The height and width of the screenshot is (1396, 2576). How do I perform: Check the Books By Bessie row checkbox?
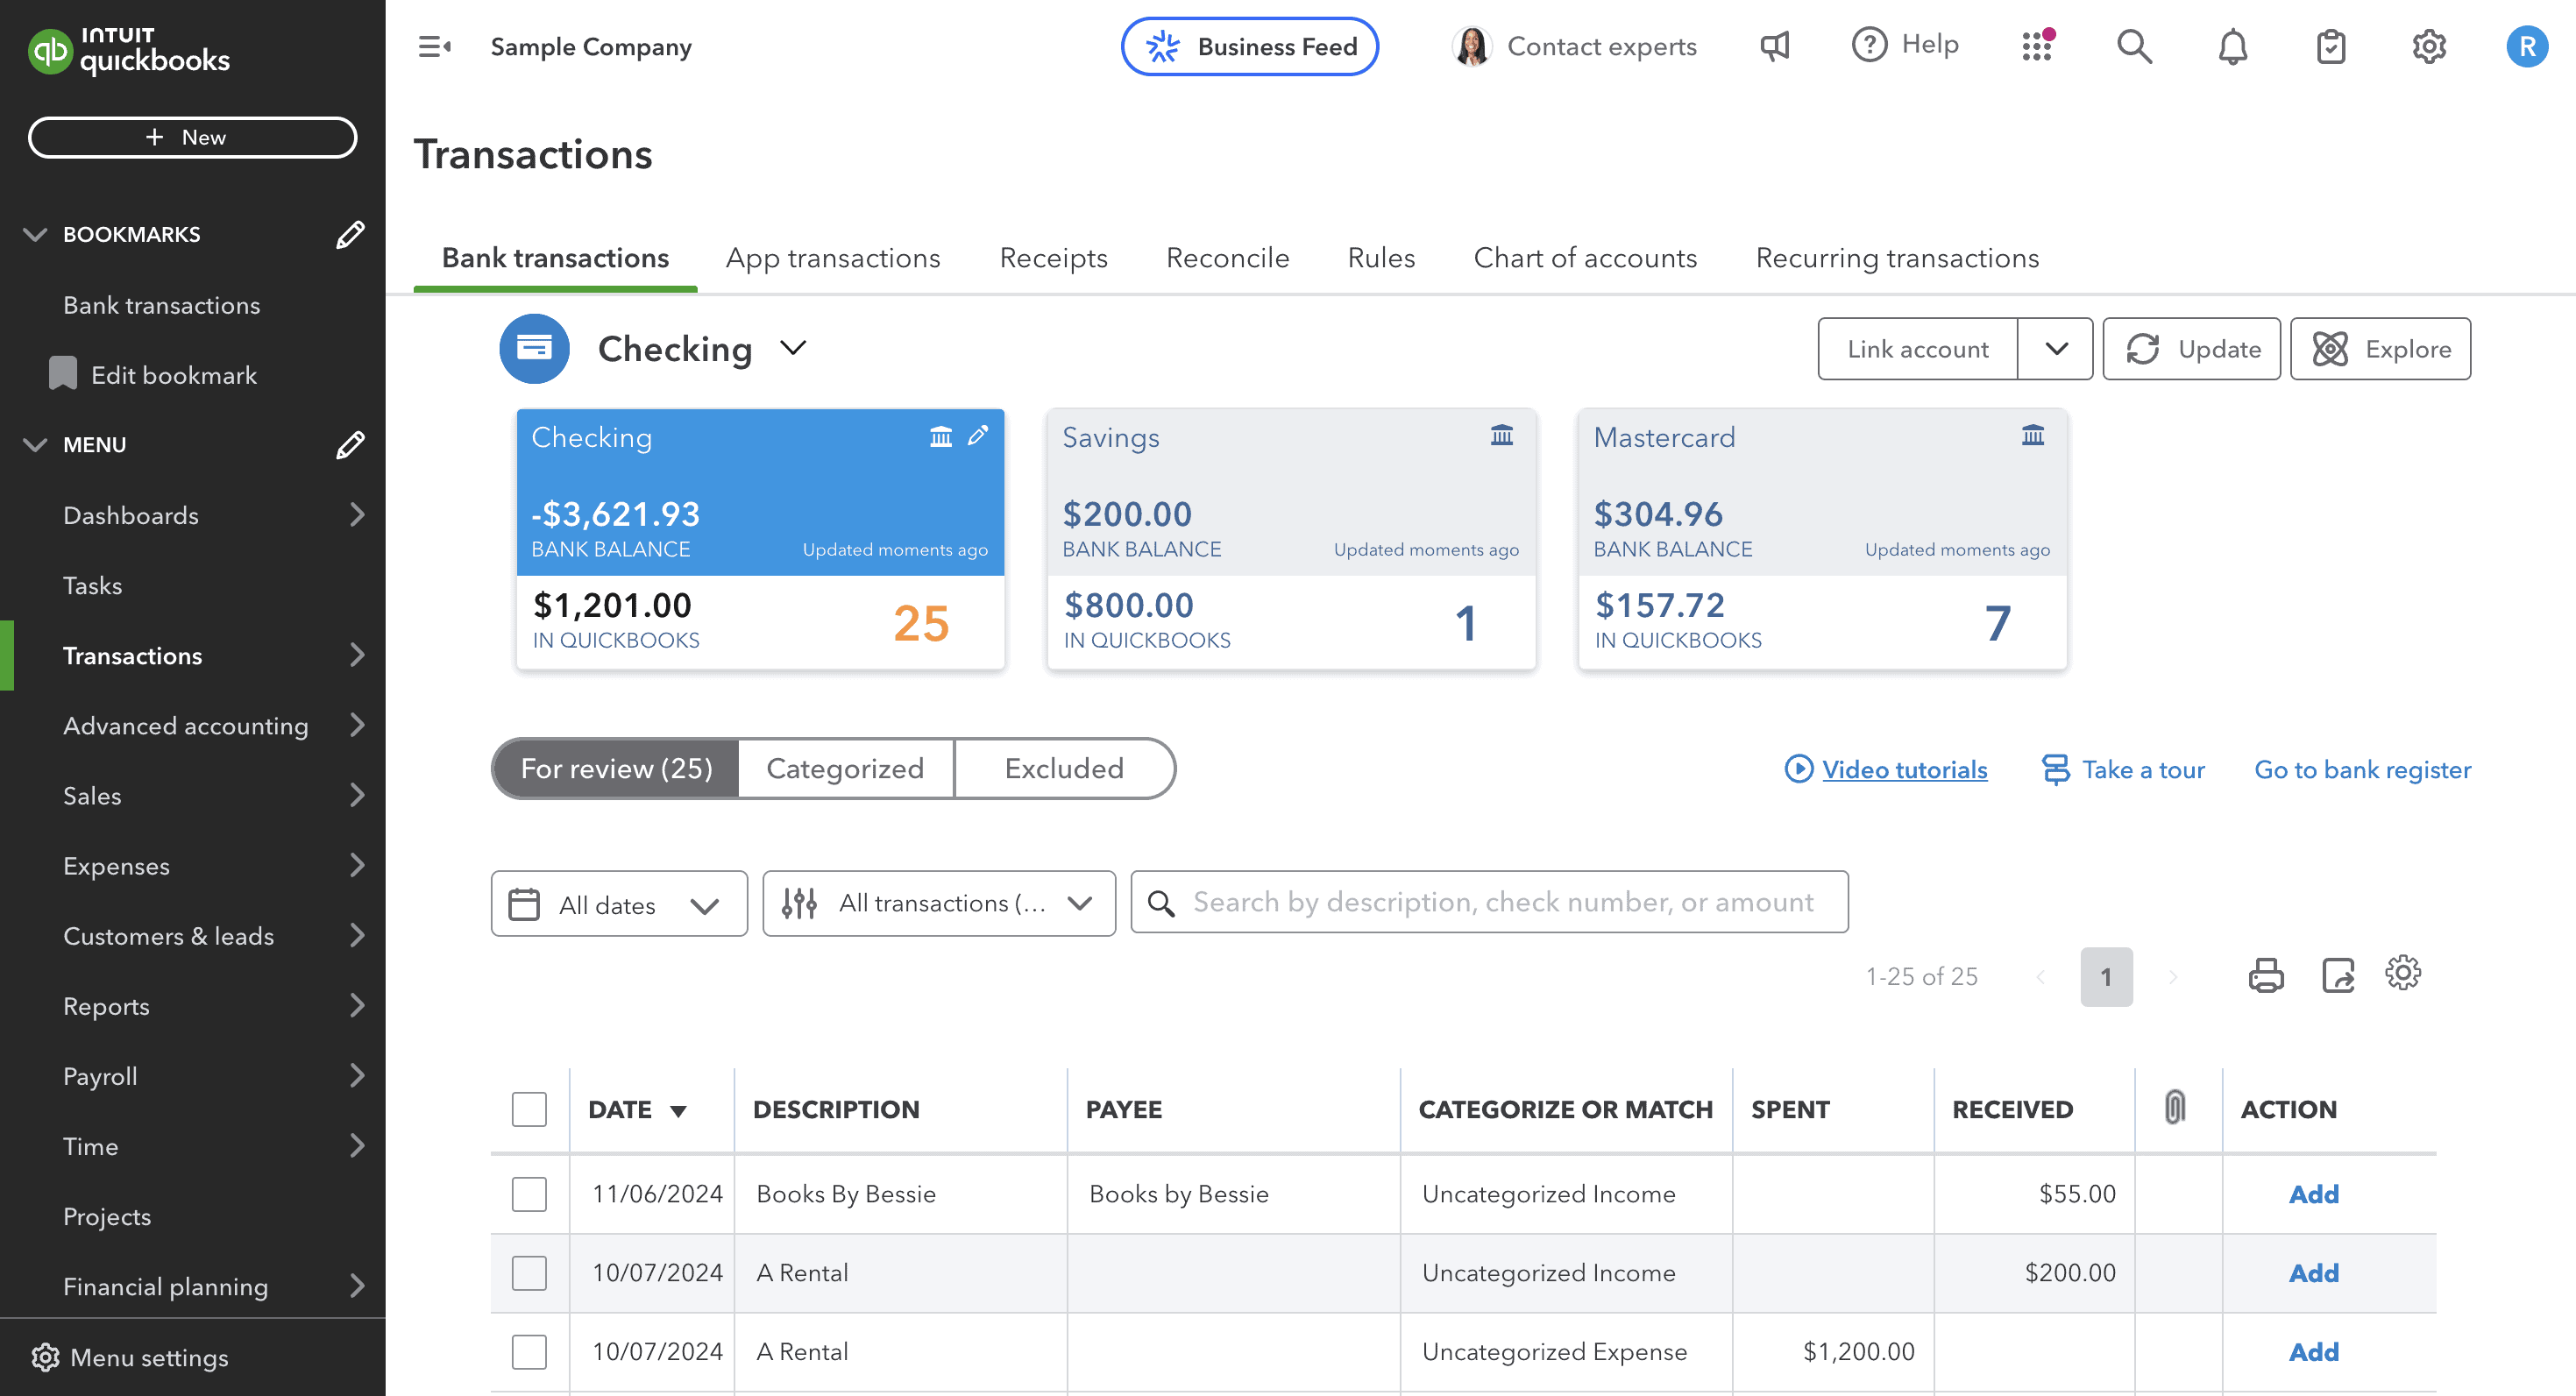529,1194
